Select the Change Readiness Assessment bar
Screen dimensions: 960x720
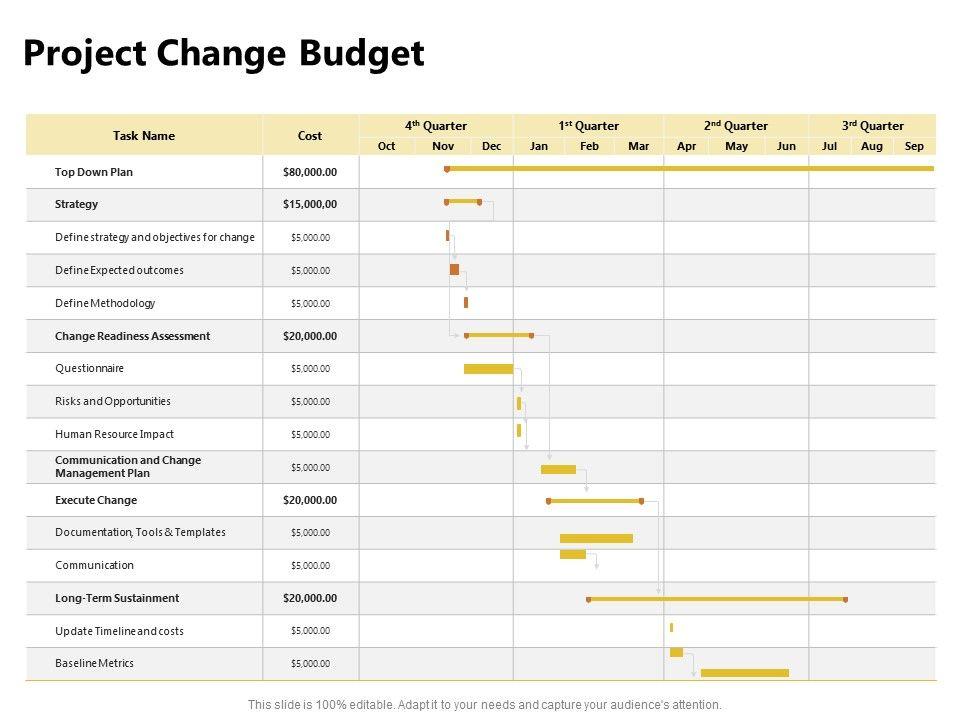click(x=498, y=335)
